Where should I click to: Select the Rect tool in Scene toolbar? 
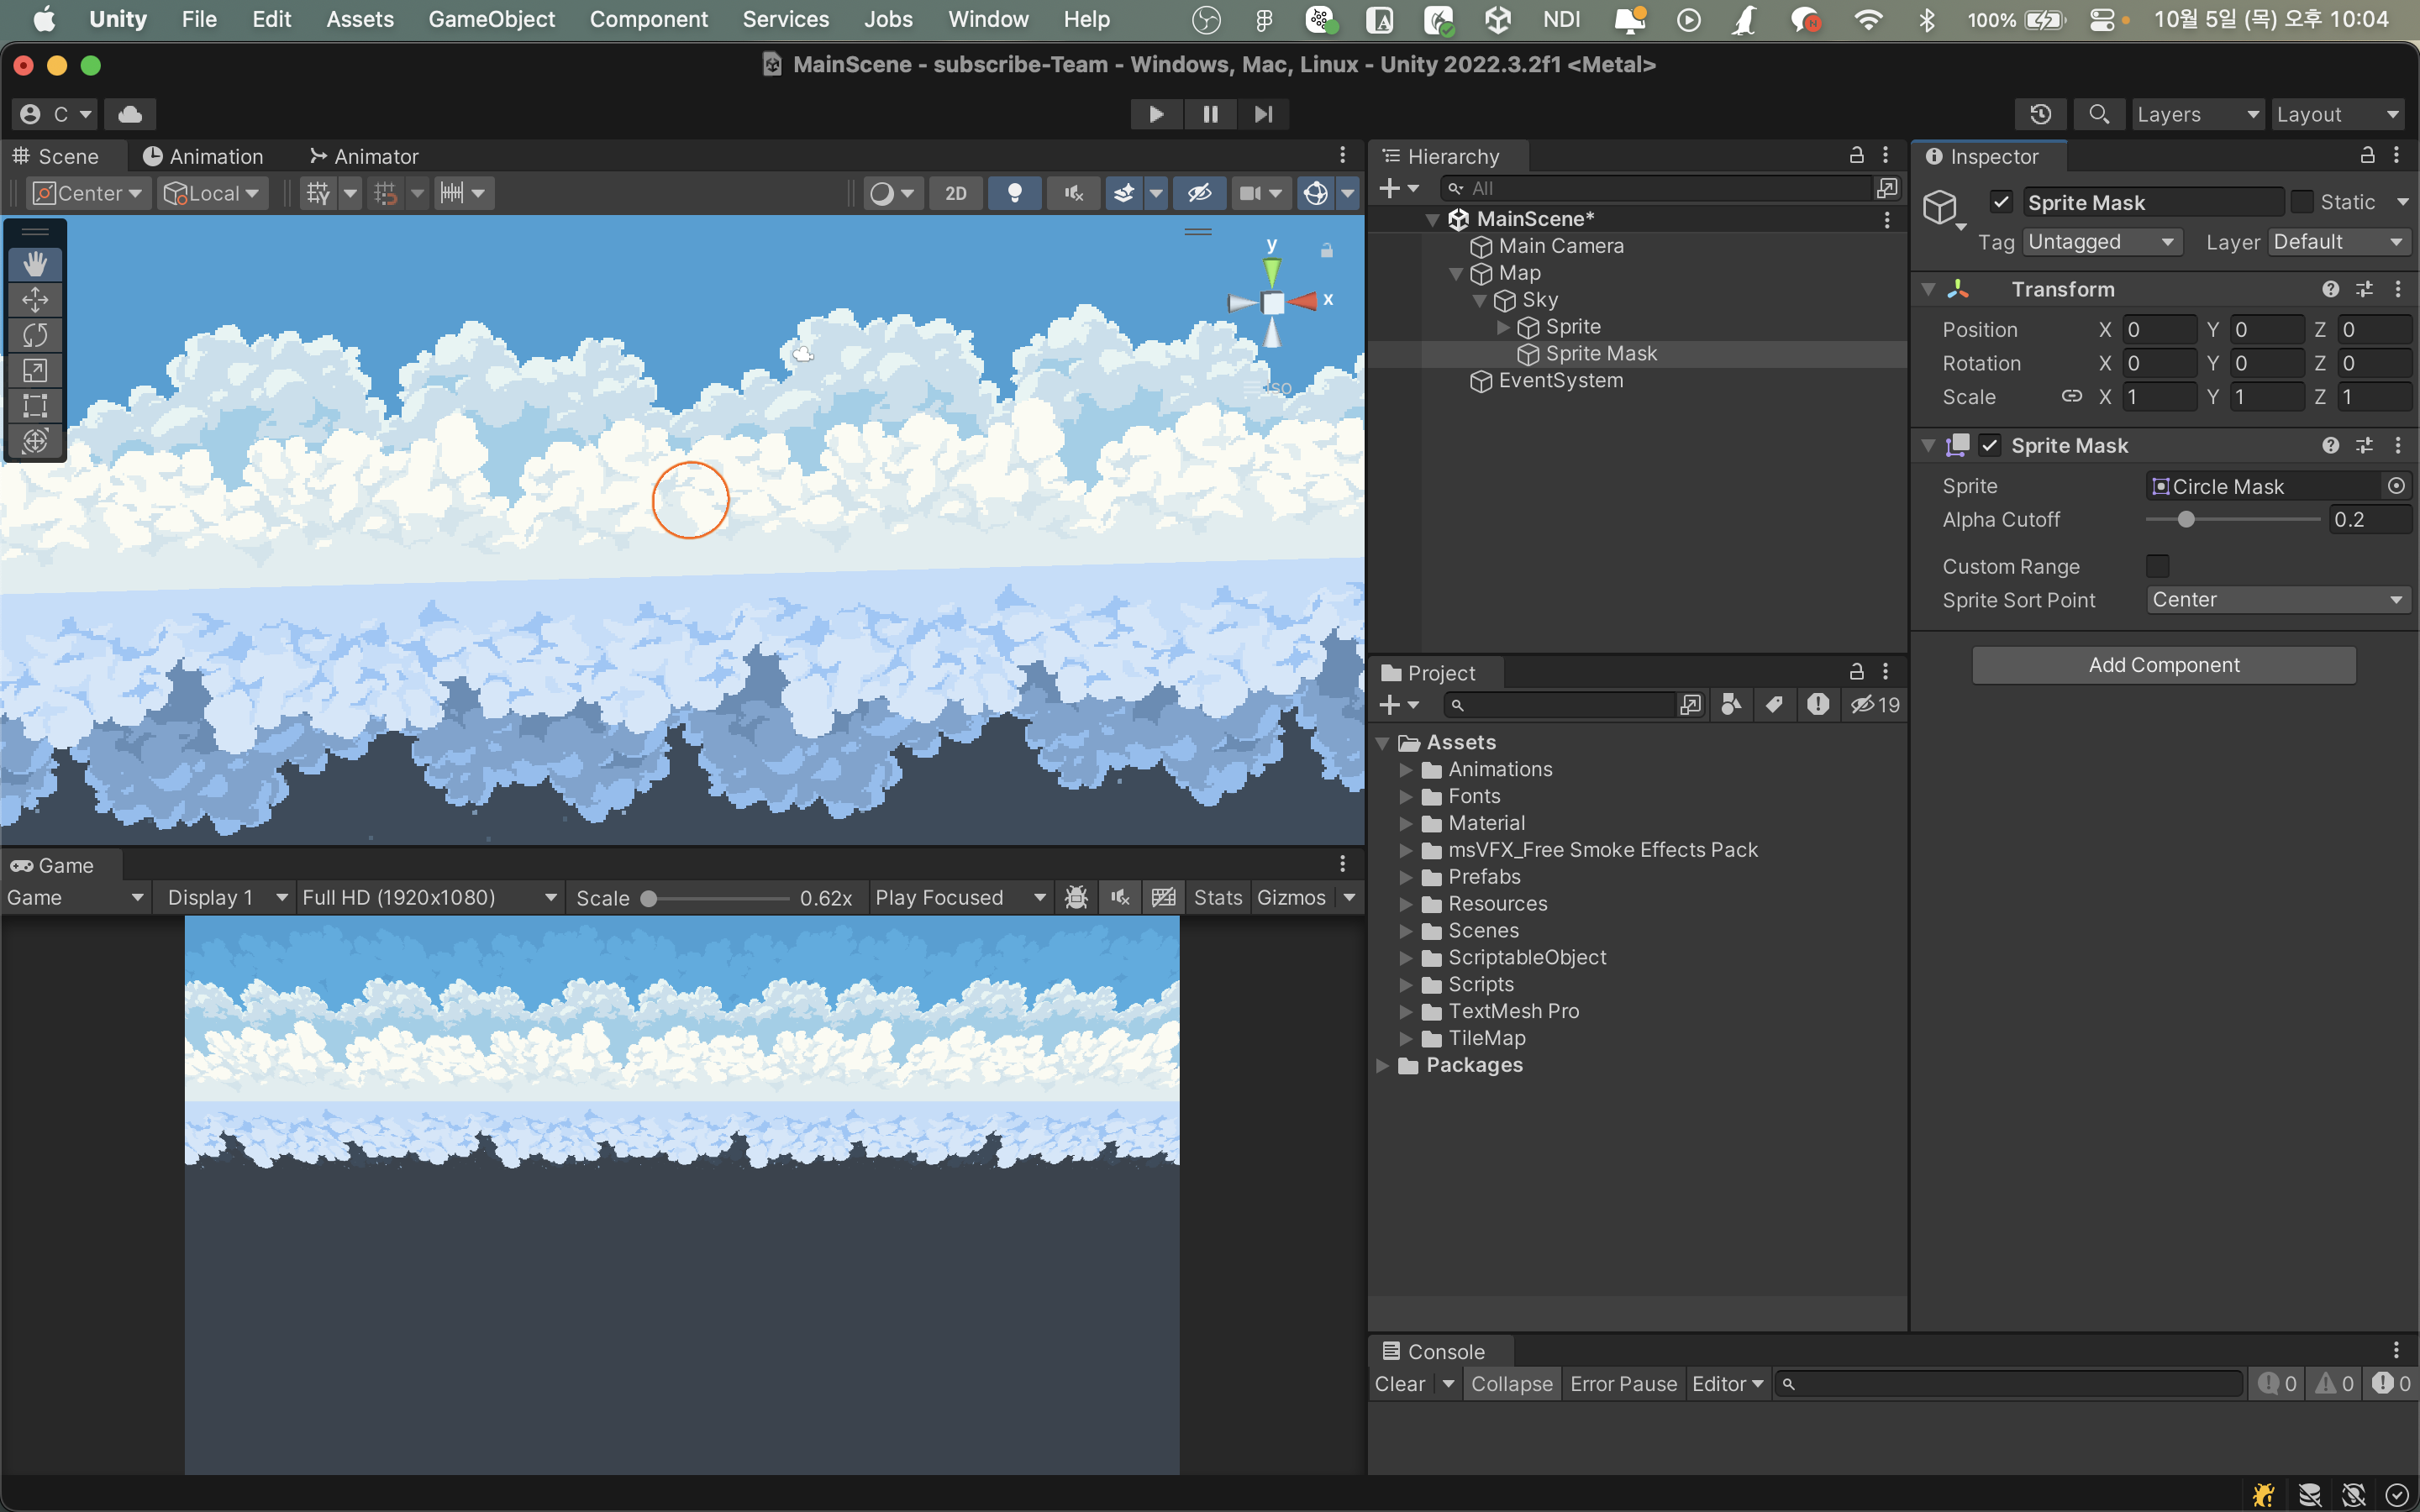[x=35, y=406]
